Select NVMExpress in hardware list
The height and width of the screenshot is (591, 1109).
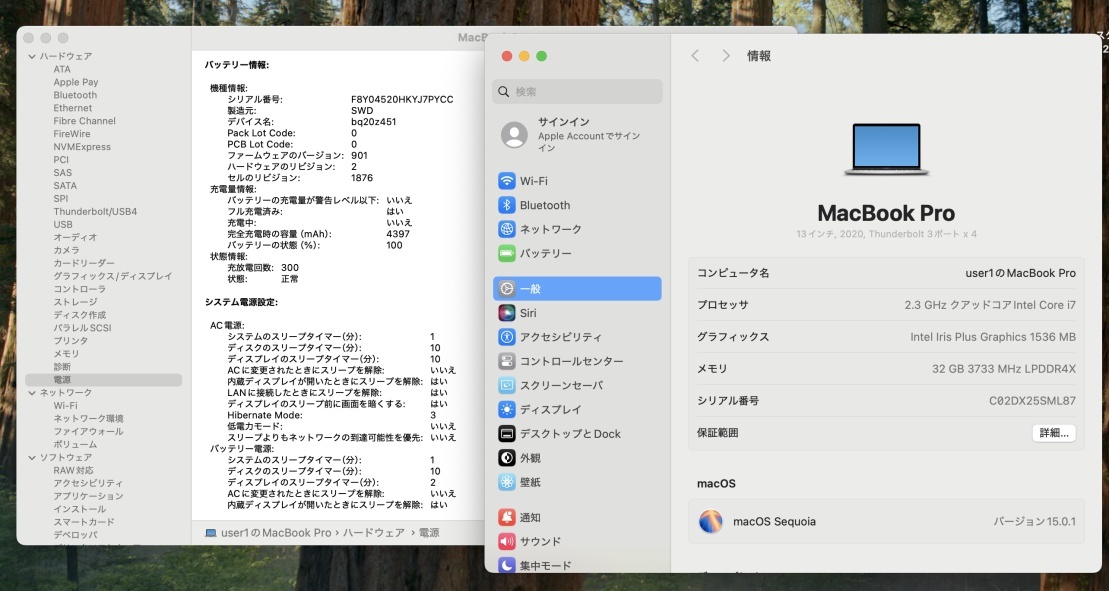[x=82, y=147]
